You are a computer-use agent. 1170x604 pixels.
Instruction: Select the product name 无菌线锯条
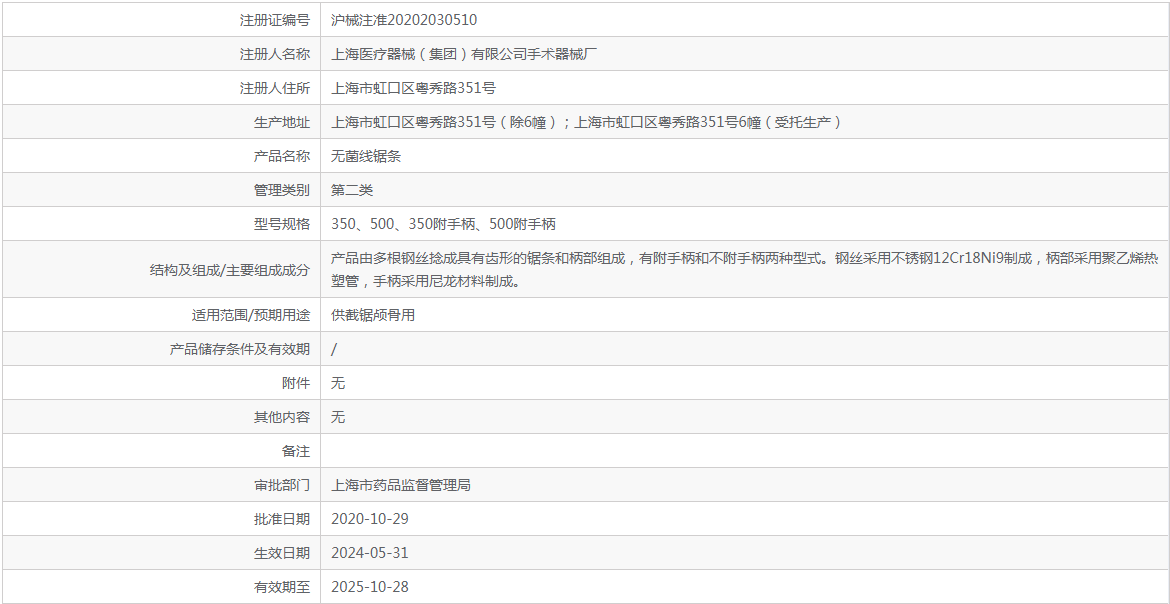(x=366, y=156)
